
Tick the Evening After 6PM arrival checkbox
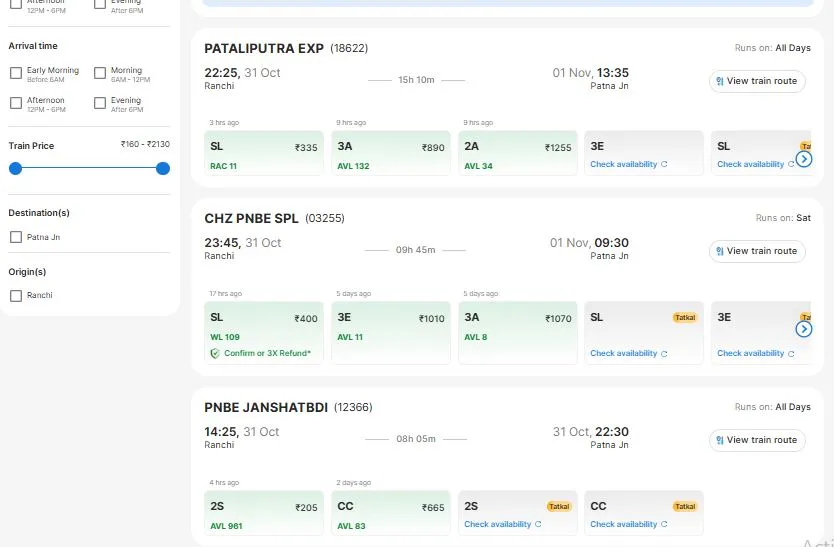(100, 103)
